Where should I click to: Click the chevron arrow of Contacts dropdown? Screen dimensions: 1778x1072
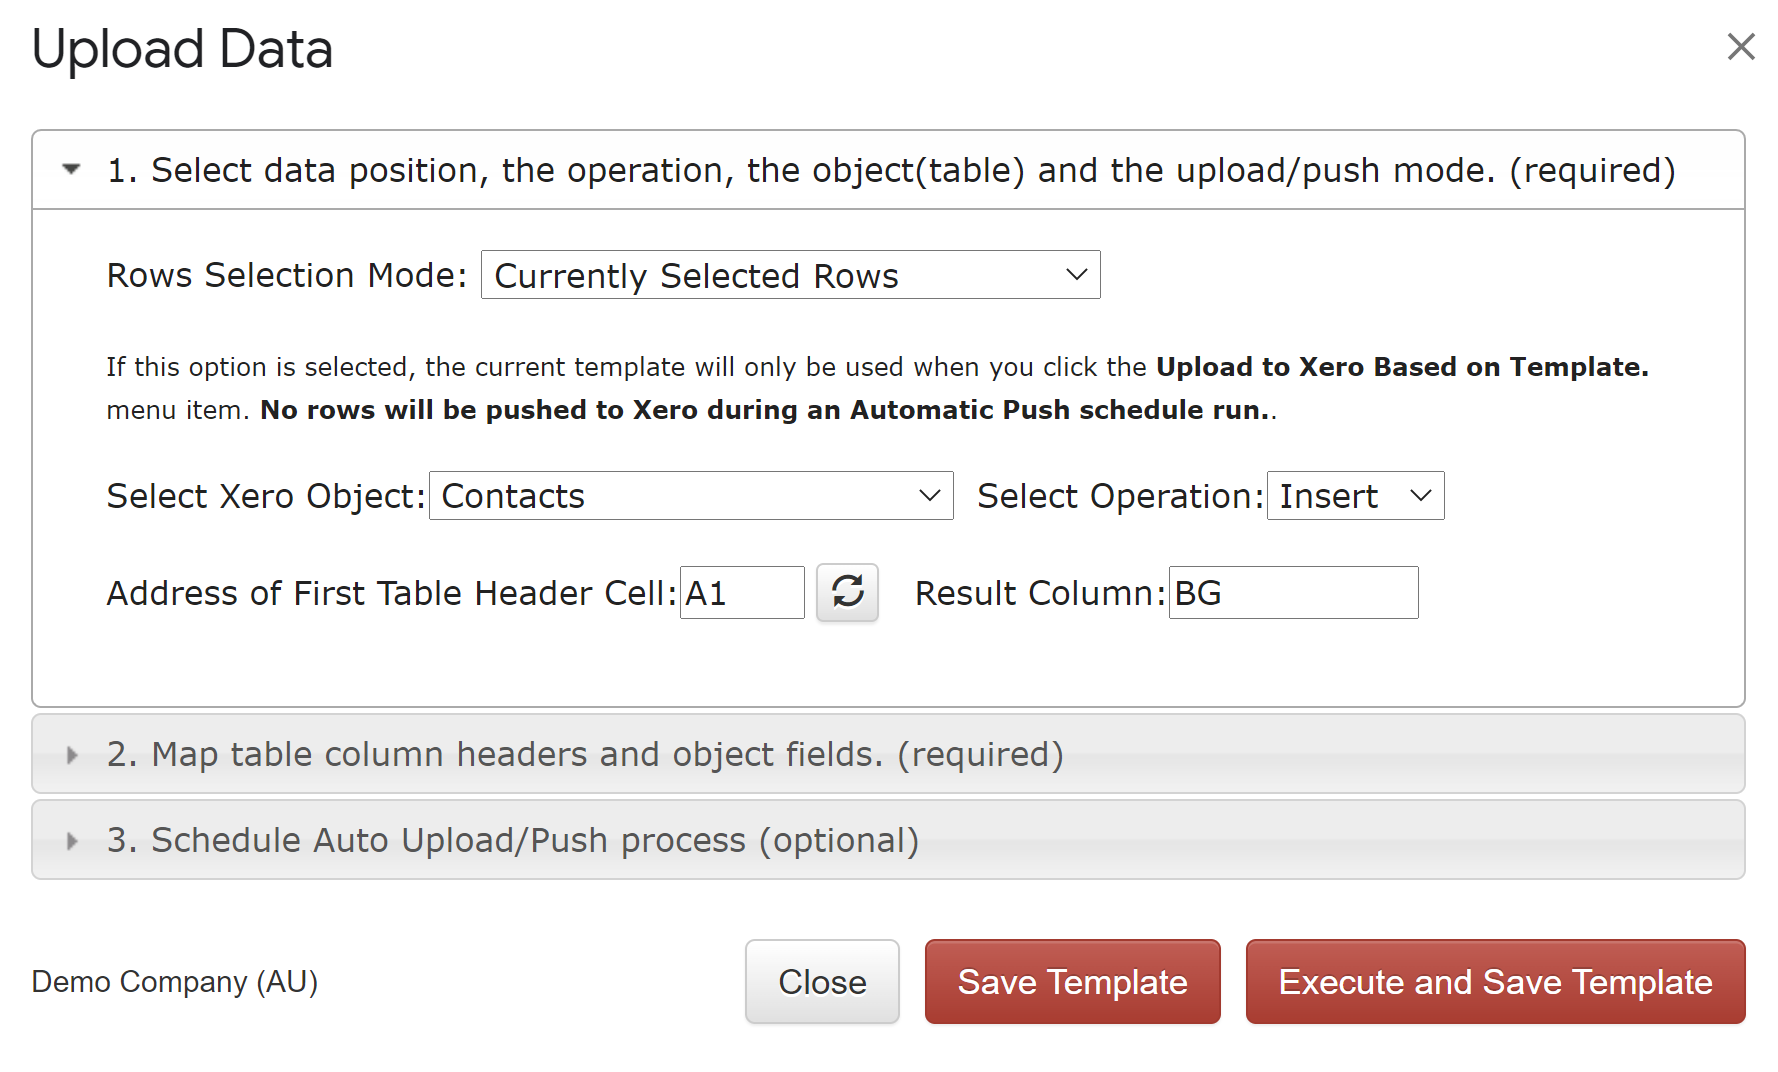tap(930, 496)
